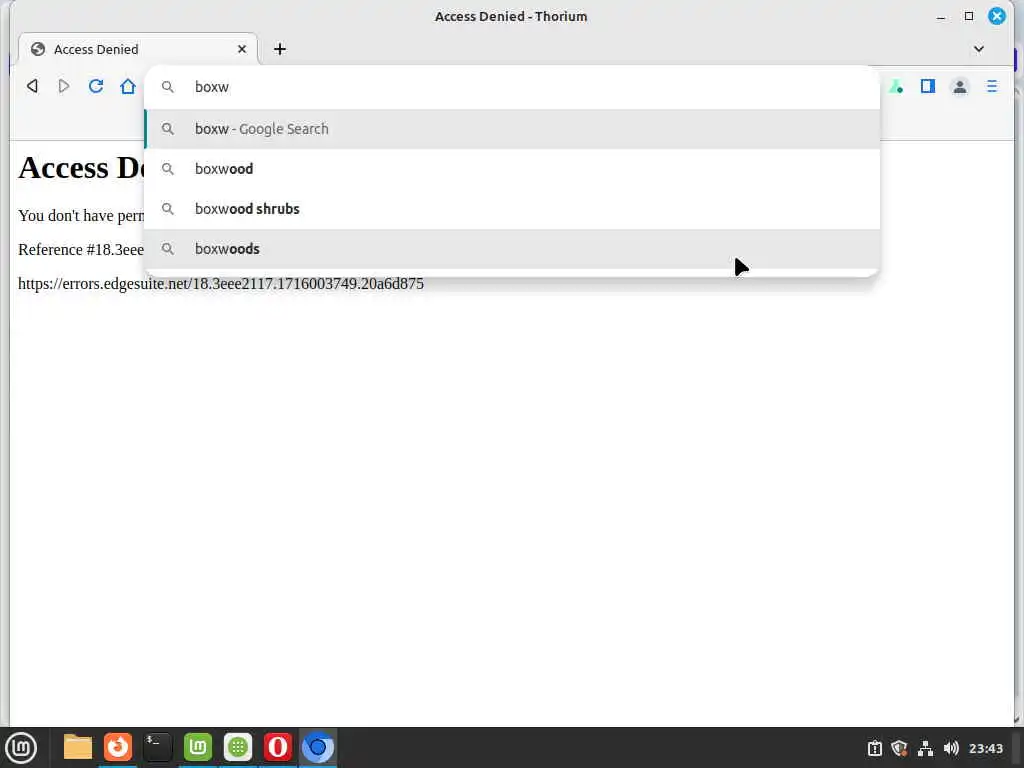Switch to Thorium in the taskbar
Screen dimensions: 1024x768
pos(318,747)
